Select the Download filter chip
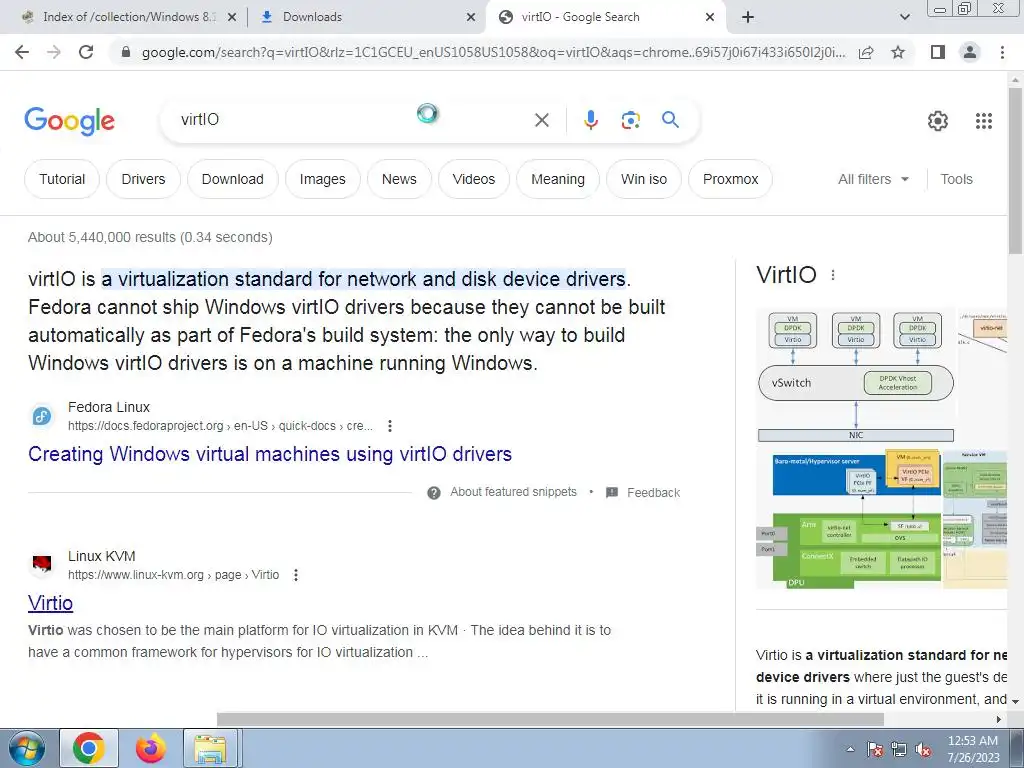1024x768 pixels. [x=232, y=179]
